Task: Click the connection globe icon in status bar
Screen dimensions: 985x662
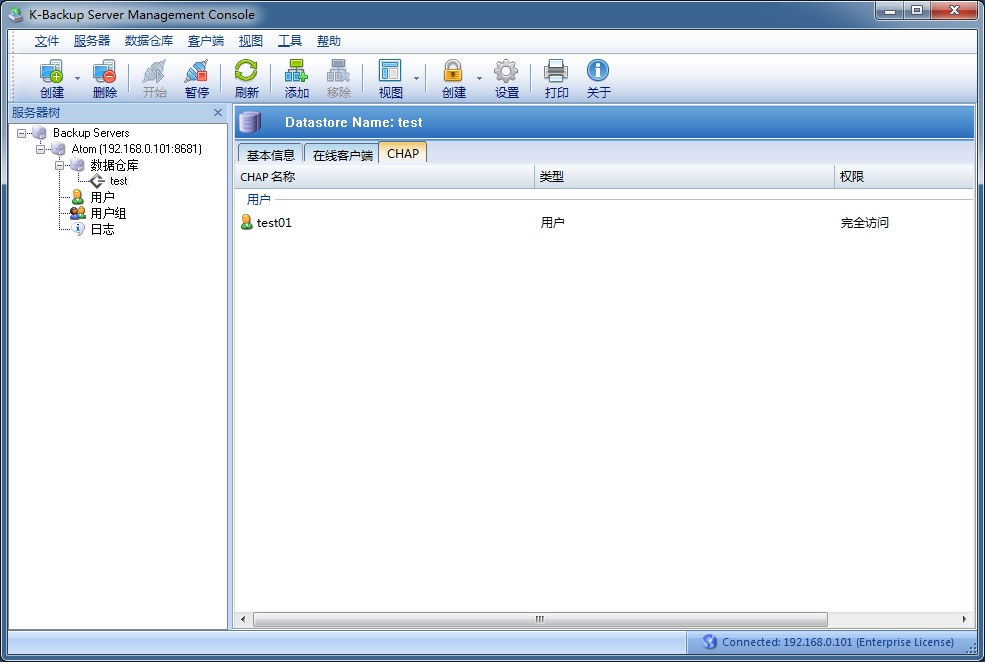Action: (x=709, y=642)
